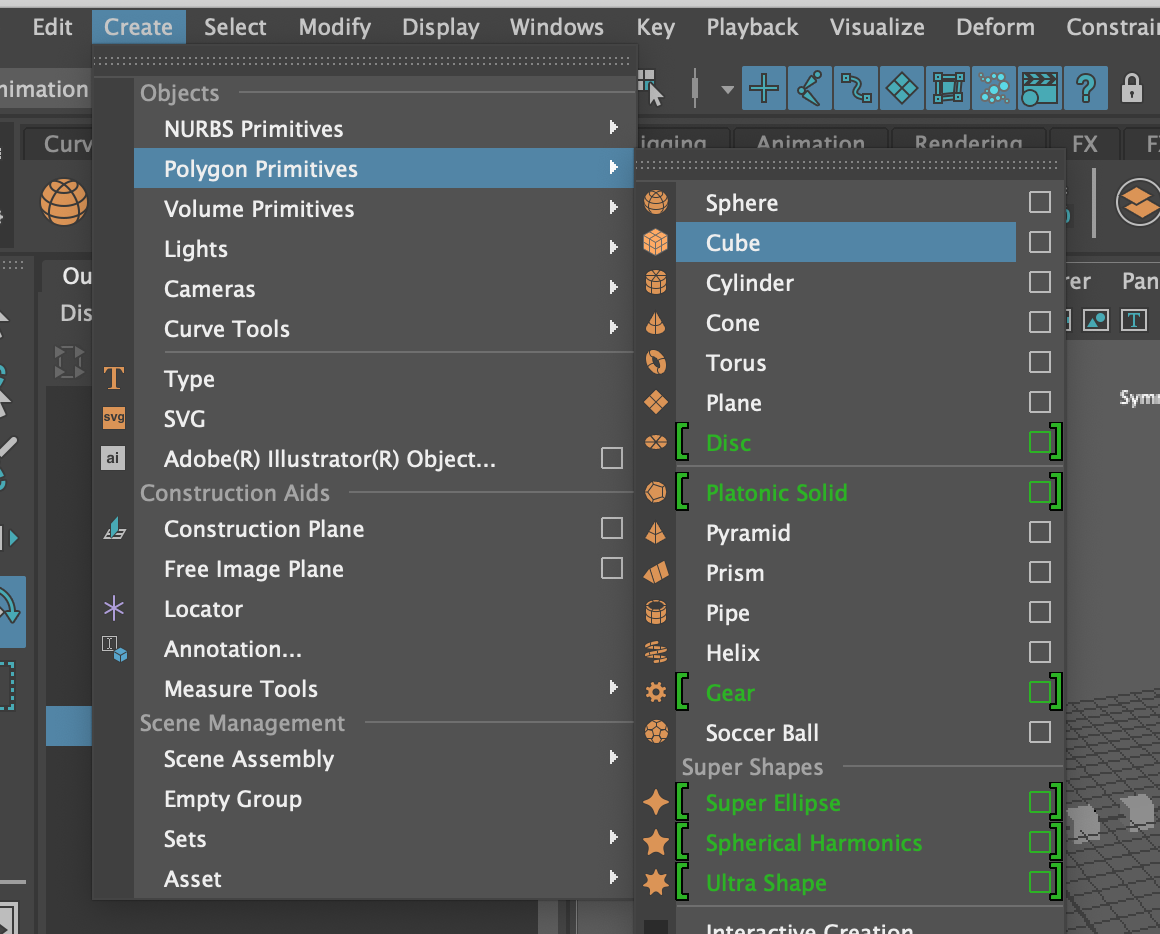Viewport: 1160px width, 934px height.
Task: Open the Helix options box
Action: point(1040,653)
